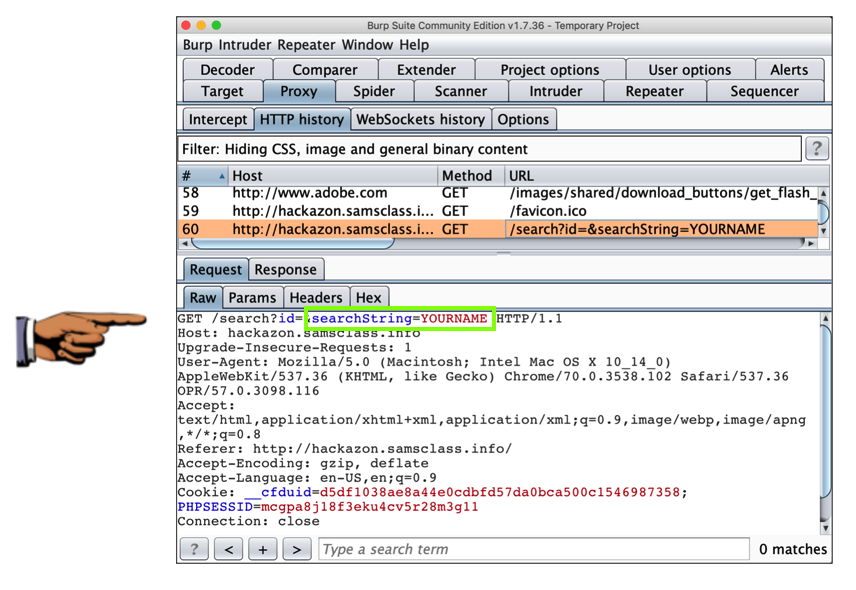
Task: Open the Intercept sub-tab
Action: click(x=217, y=119)
